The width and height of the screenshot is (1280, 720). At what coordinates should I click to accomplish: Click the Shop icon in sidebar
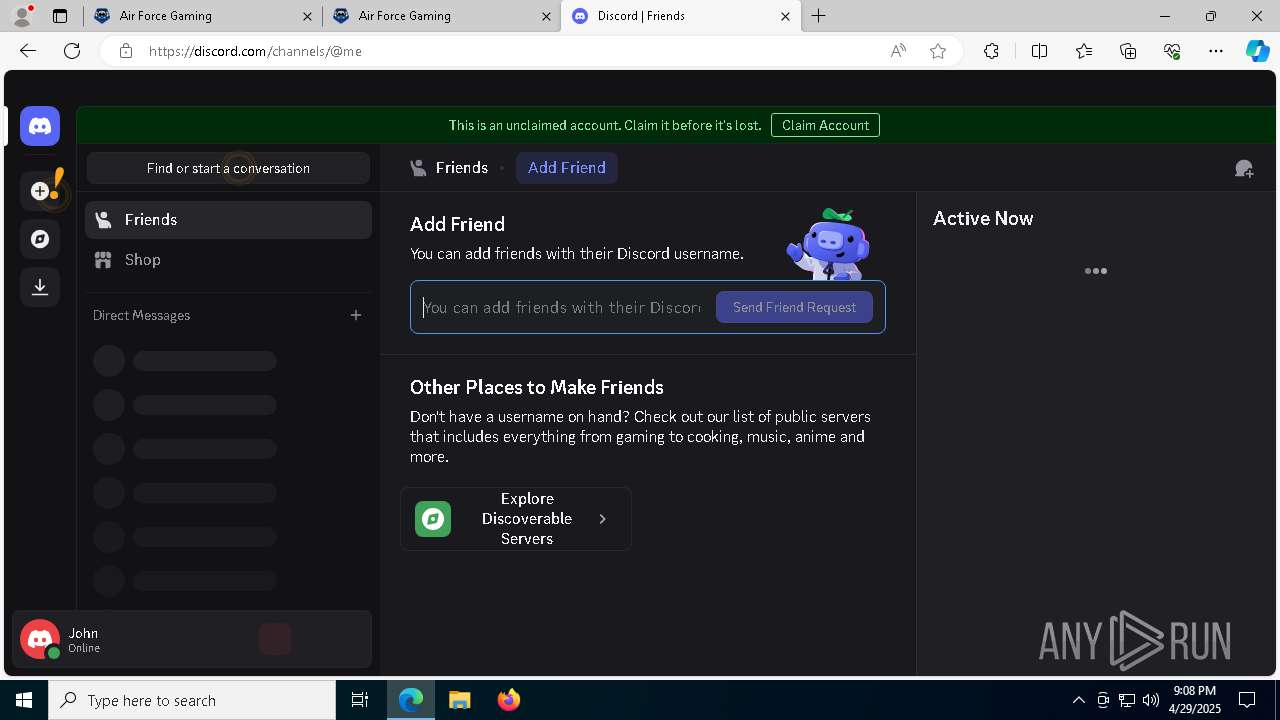[103, 260]
